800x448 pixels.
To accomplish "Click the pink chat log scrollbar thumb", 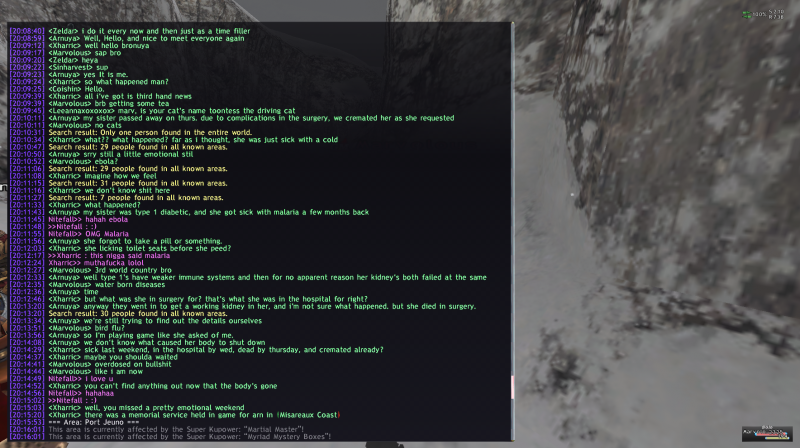I will [512, 387].
